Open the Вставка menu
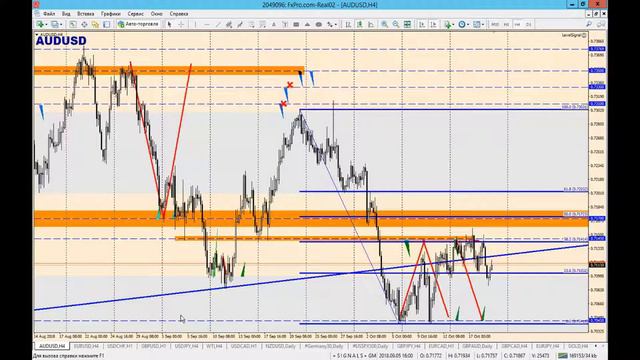This screenshot has width=640, height=360. 86,14
